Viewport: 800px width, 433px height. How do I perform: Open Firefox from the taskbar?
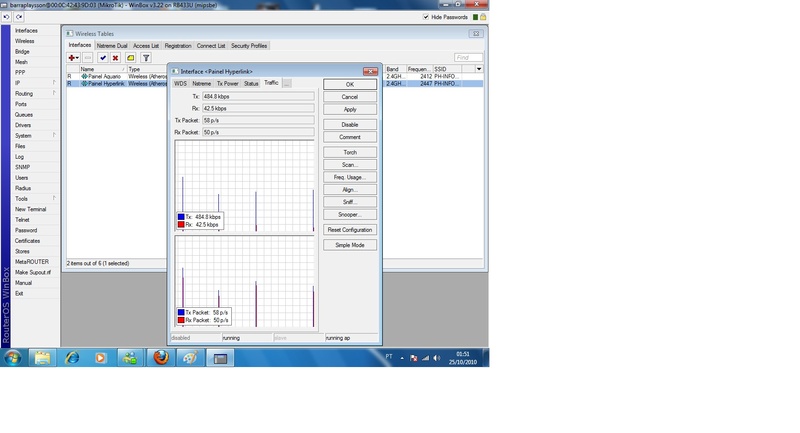[x=160, y=357]
